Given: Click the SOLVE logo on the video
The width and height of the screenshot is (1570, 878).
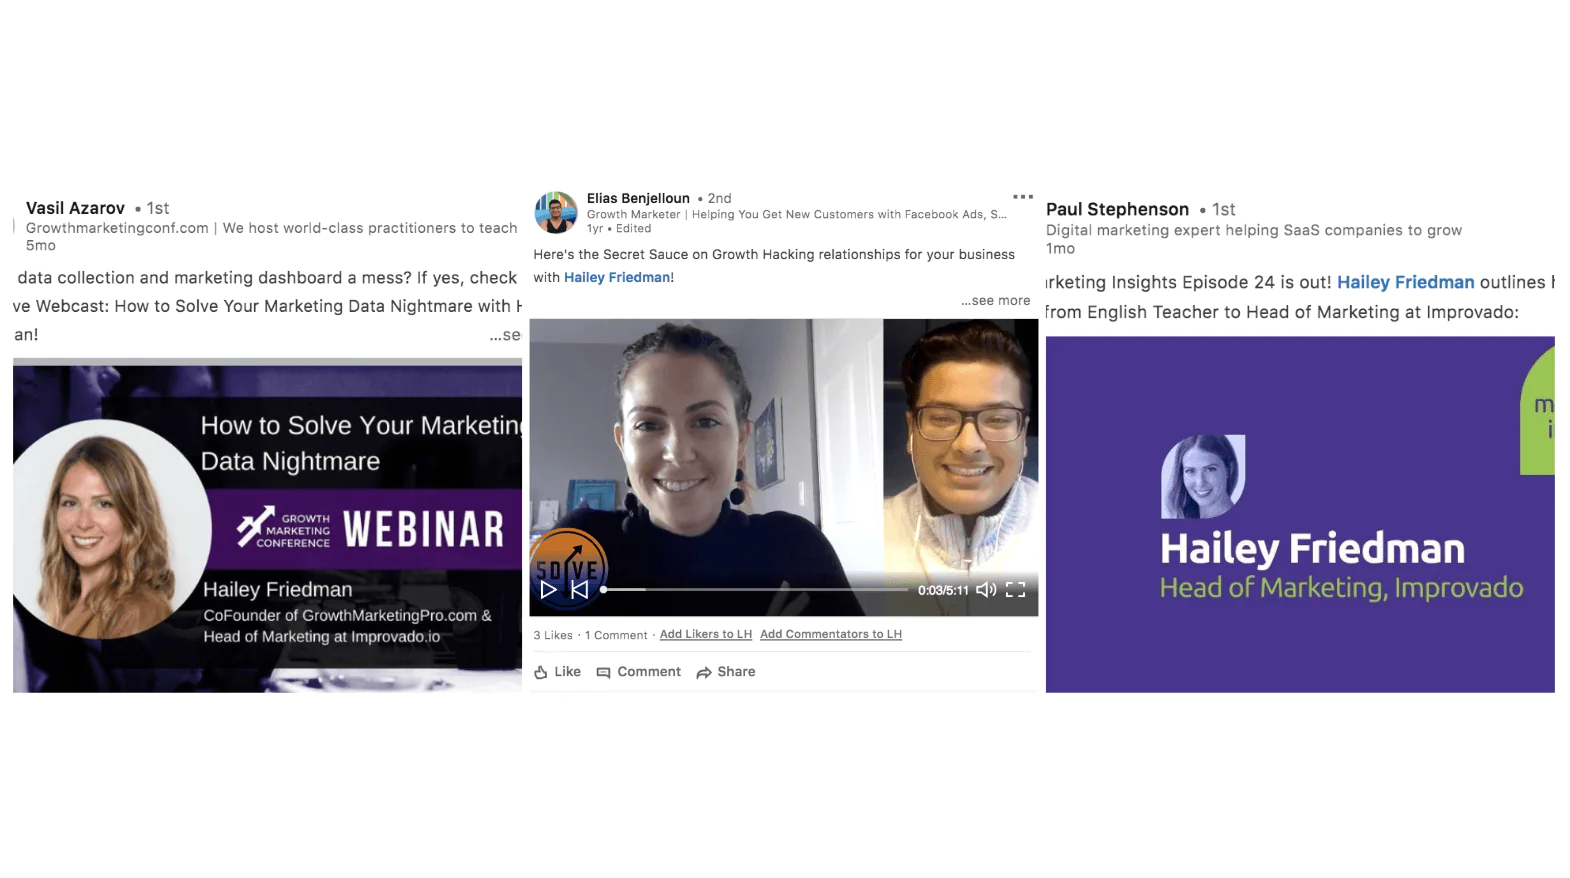Looking at the screenshot, I should tap(567, 566).
